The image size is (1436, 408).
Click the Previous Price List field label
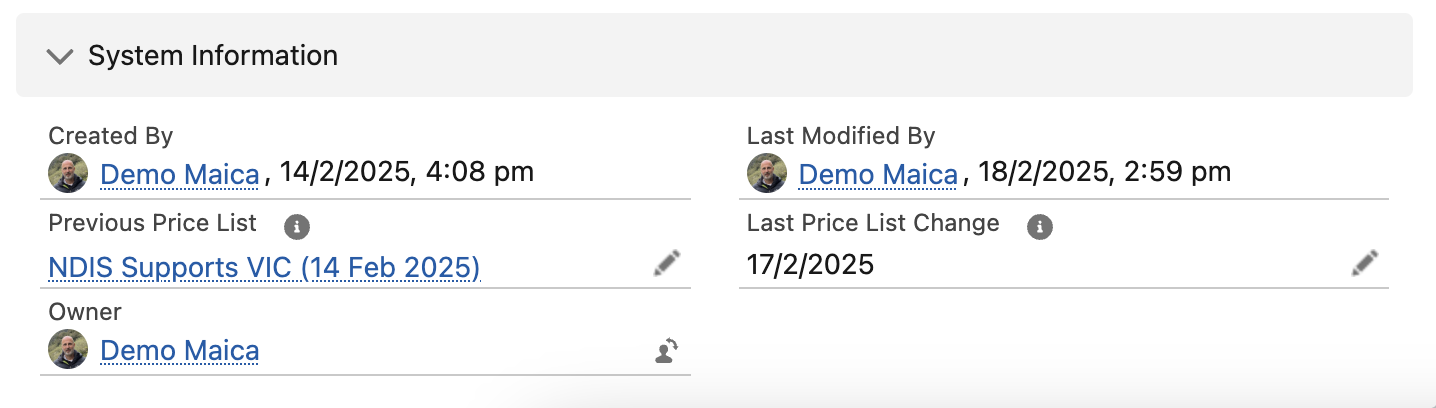(x=152, y=223)
